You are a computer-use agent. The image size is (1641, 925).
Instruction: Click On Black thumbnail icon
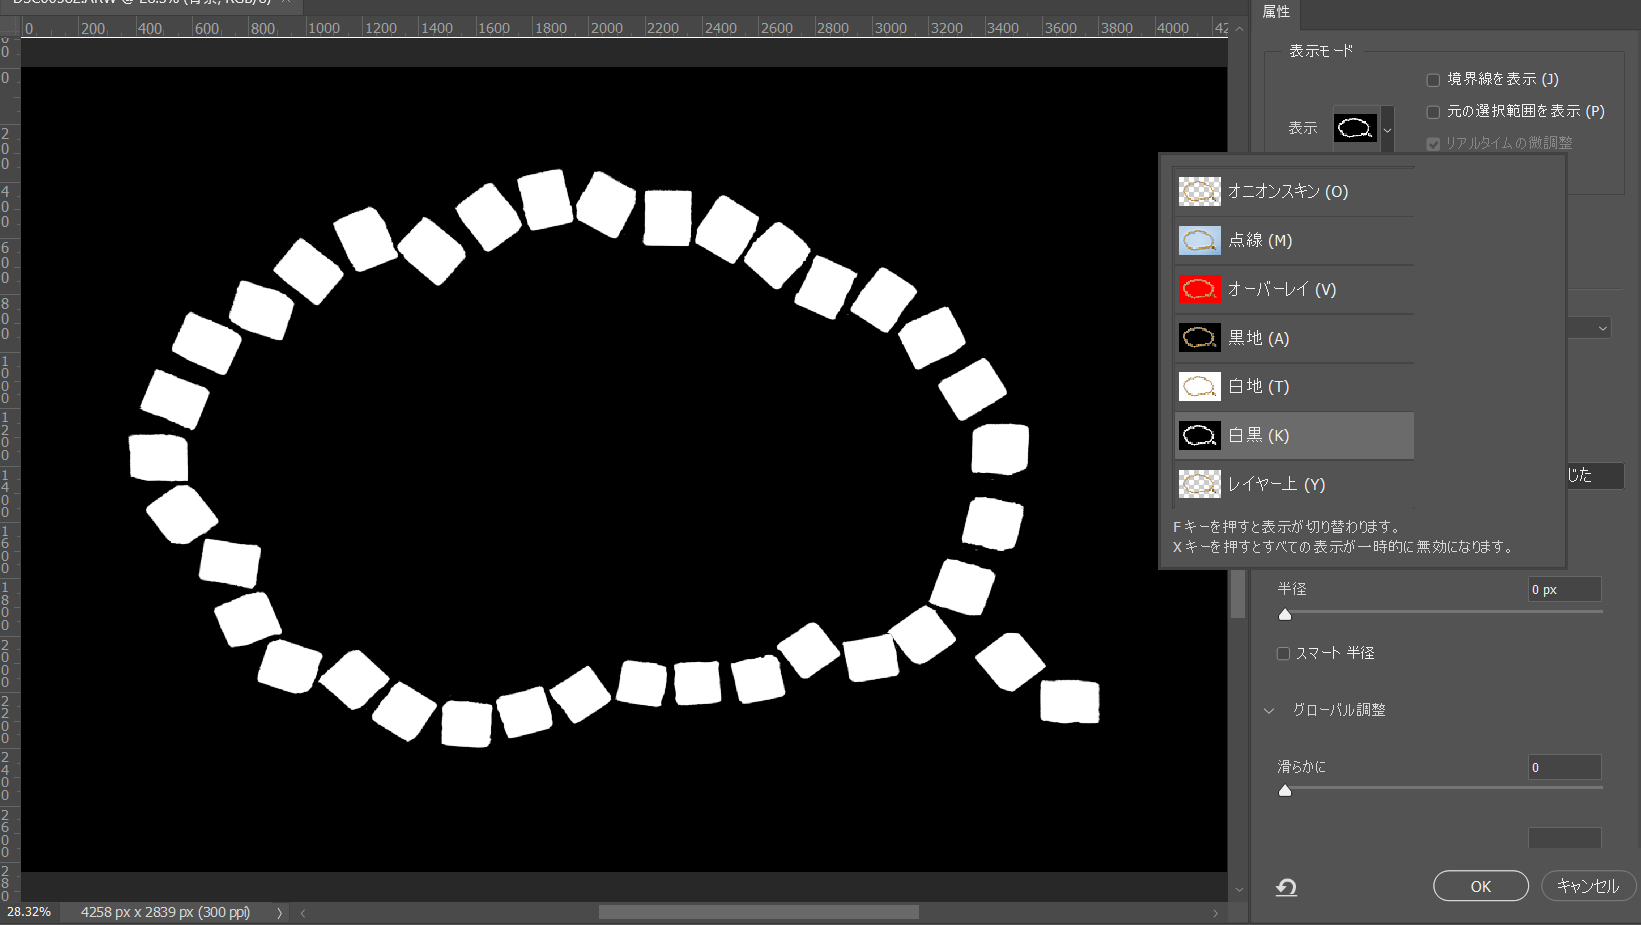pyautogui.click(x=1200, y=338)
